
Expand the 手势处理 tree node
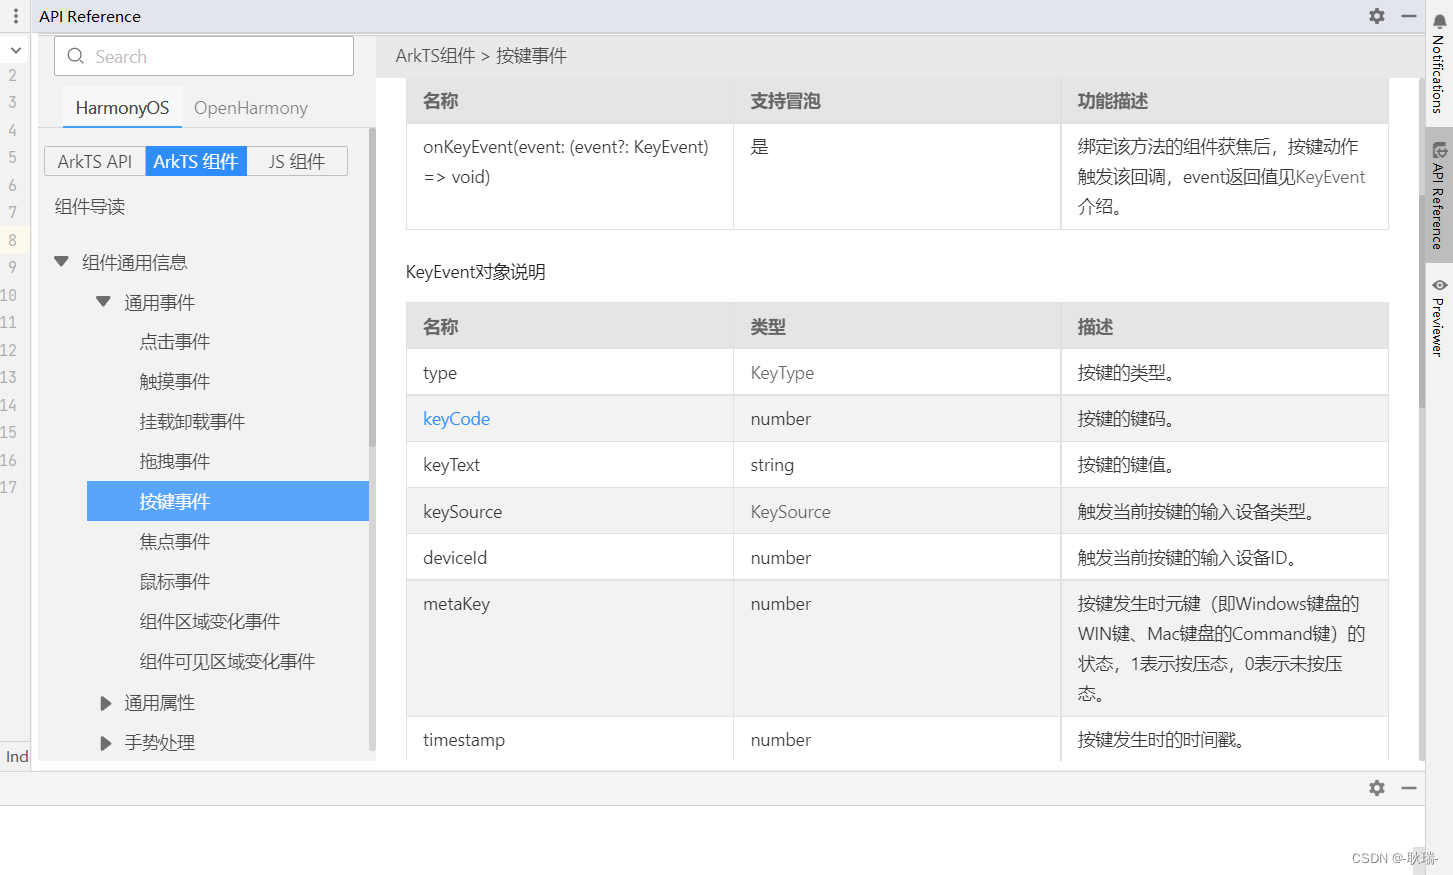pyautogui.click(x=105, y=743)
